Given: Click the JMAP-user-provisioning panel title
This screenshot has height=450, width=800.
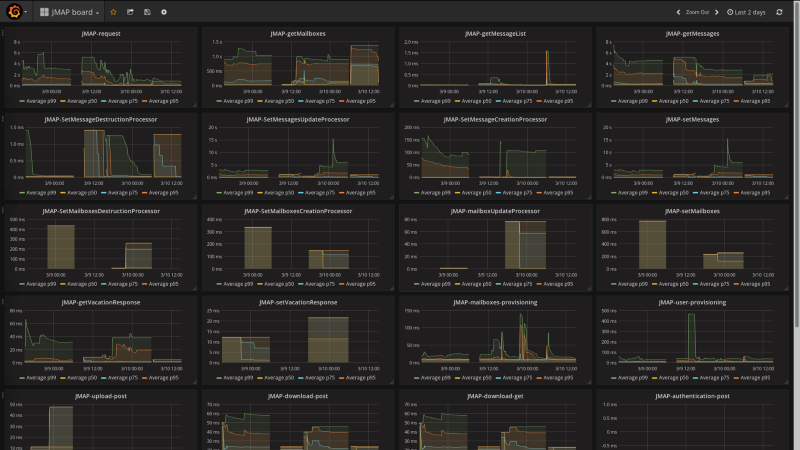Looking at the screenshot, I should 693,302.
